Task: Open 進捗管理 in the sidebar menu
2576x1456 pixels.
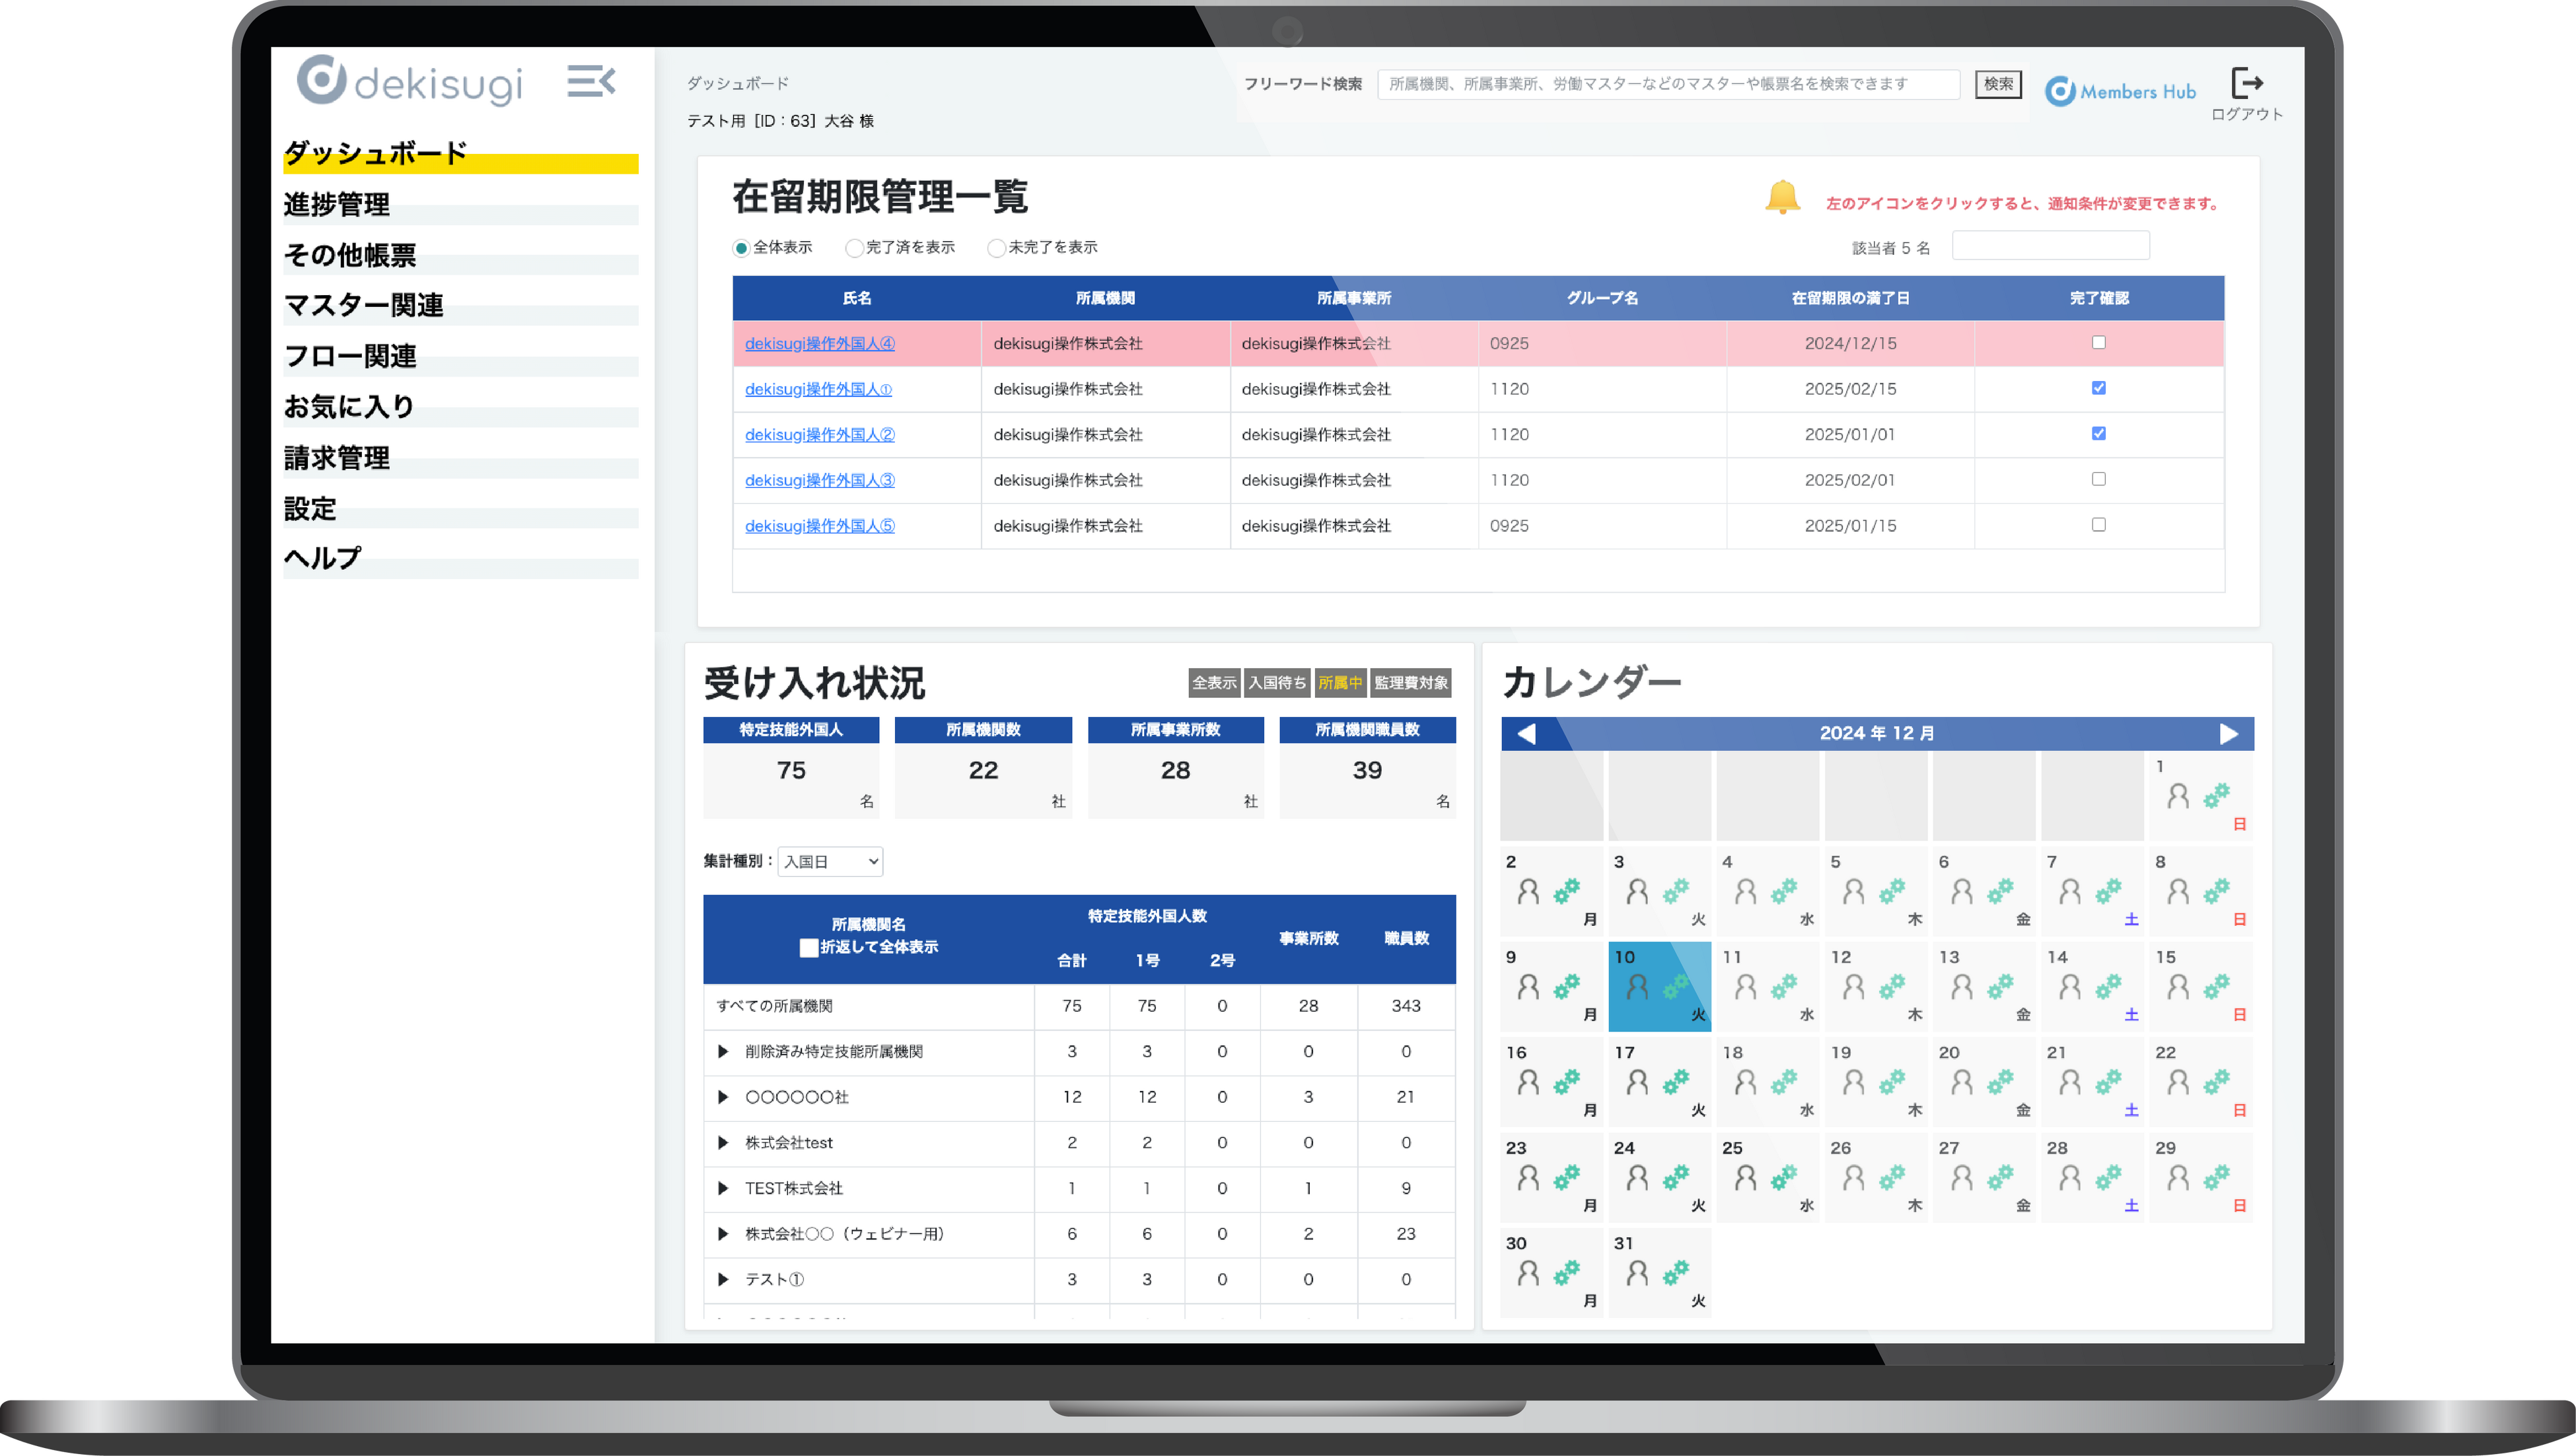Action: click(337, 204)
